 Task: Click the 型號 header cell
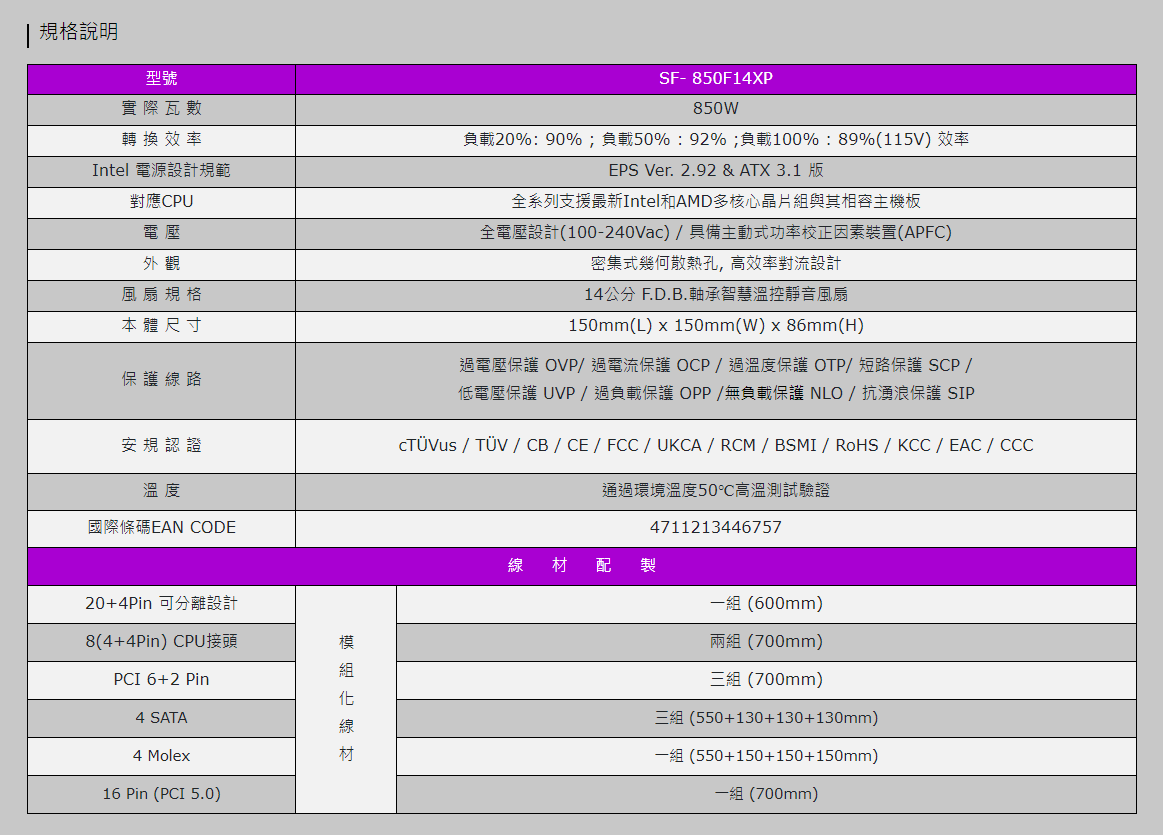click(161, 79)
